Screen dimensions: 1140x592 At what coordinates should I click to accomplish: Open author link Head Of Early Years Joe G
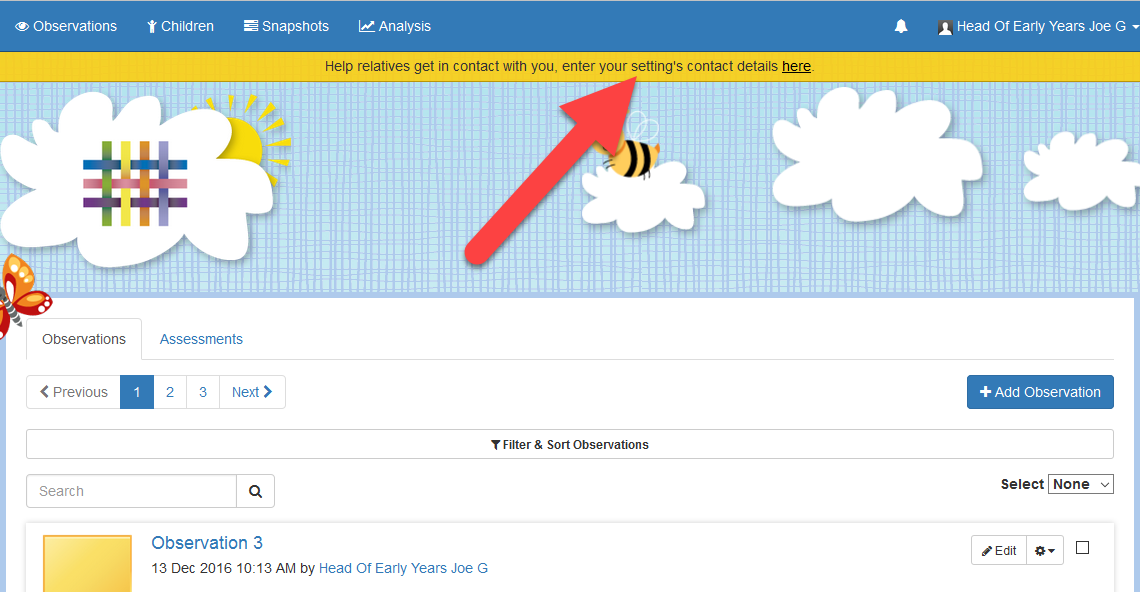pos(404,568)
